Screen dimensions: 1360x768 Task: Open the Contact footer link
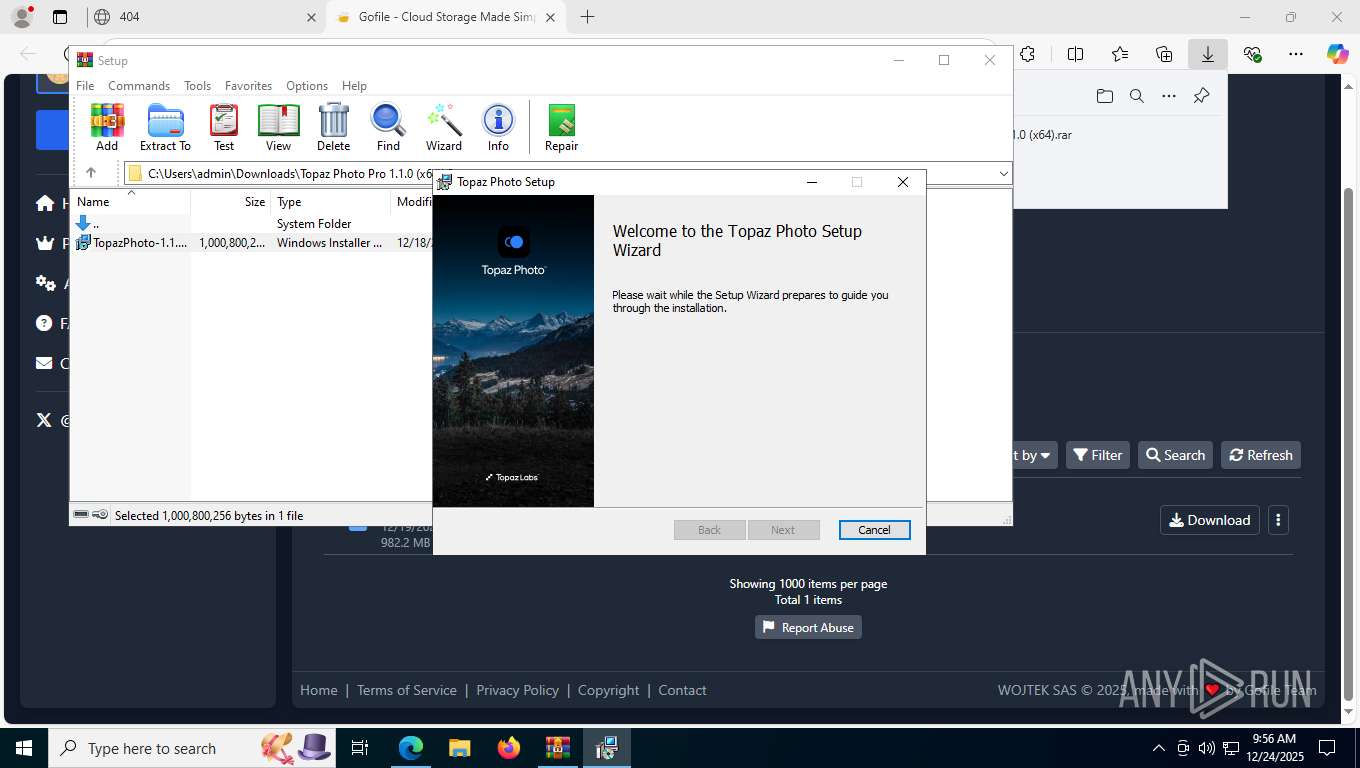pyautogui.click(x=682, y=690)
